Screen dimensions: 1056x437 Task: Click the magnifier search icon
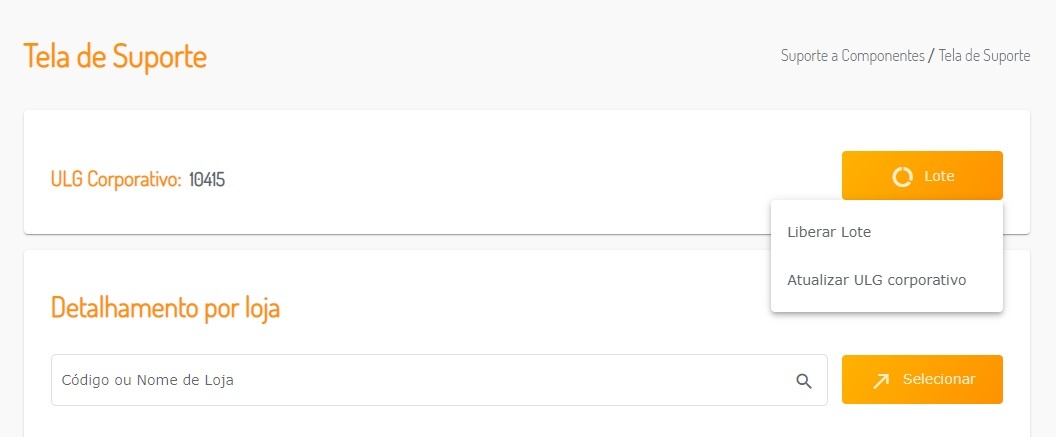(804, 380)
